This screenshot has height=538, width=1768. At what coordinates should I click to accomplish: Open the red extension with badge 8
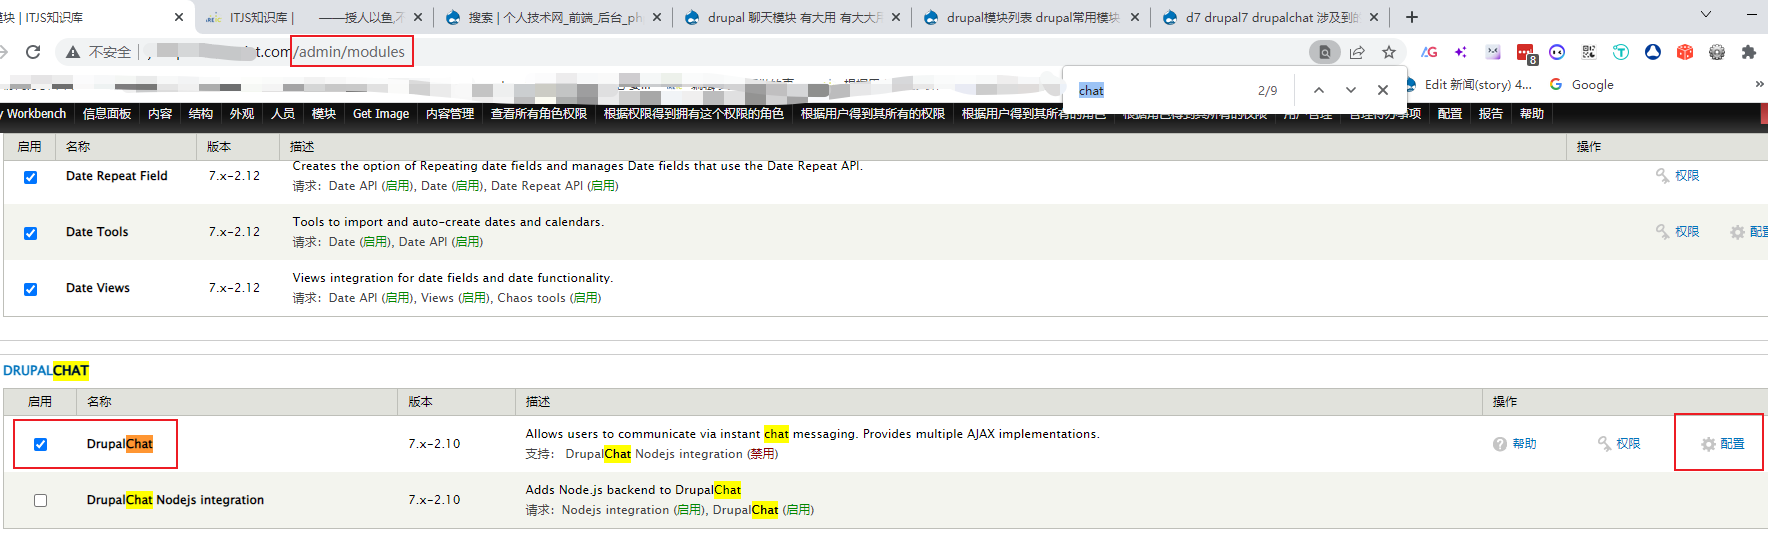pyautogui.click(x=1526, y=53)
